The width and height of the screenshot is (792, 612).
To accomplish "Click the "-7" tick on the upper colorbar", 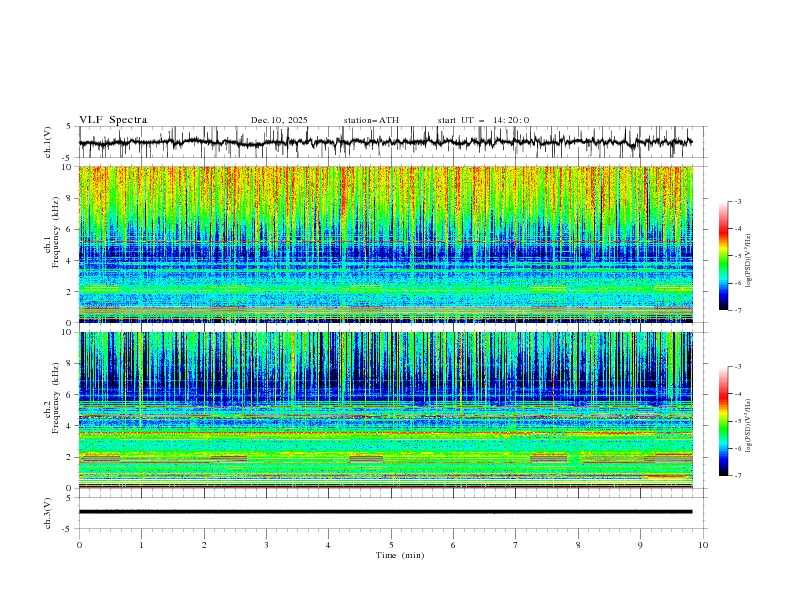I will [x=737, y=310].
